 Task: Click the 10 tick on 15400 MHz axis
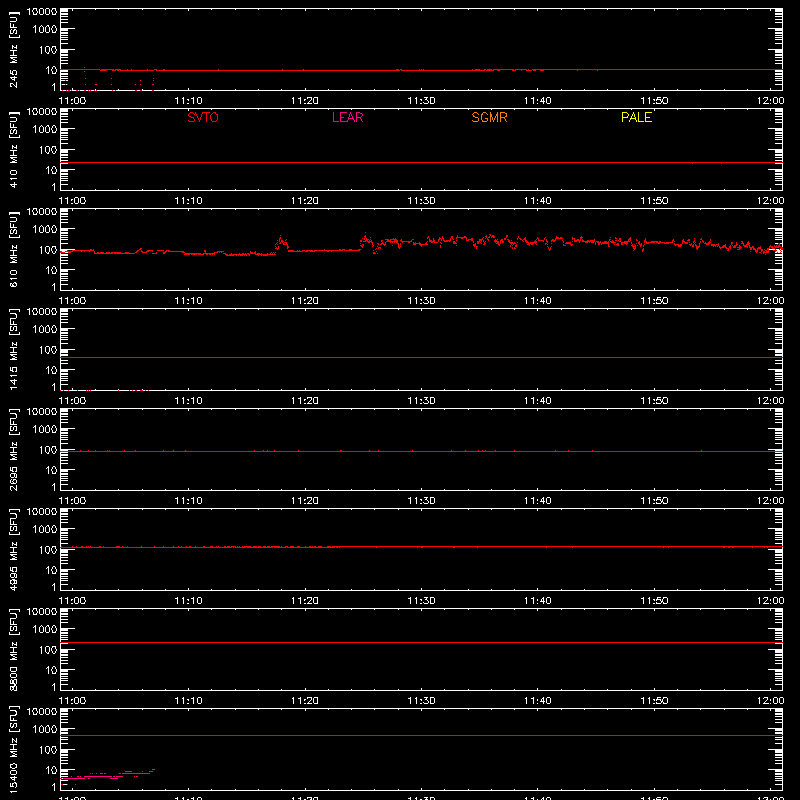coord(51,770)
